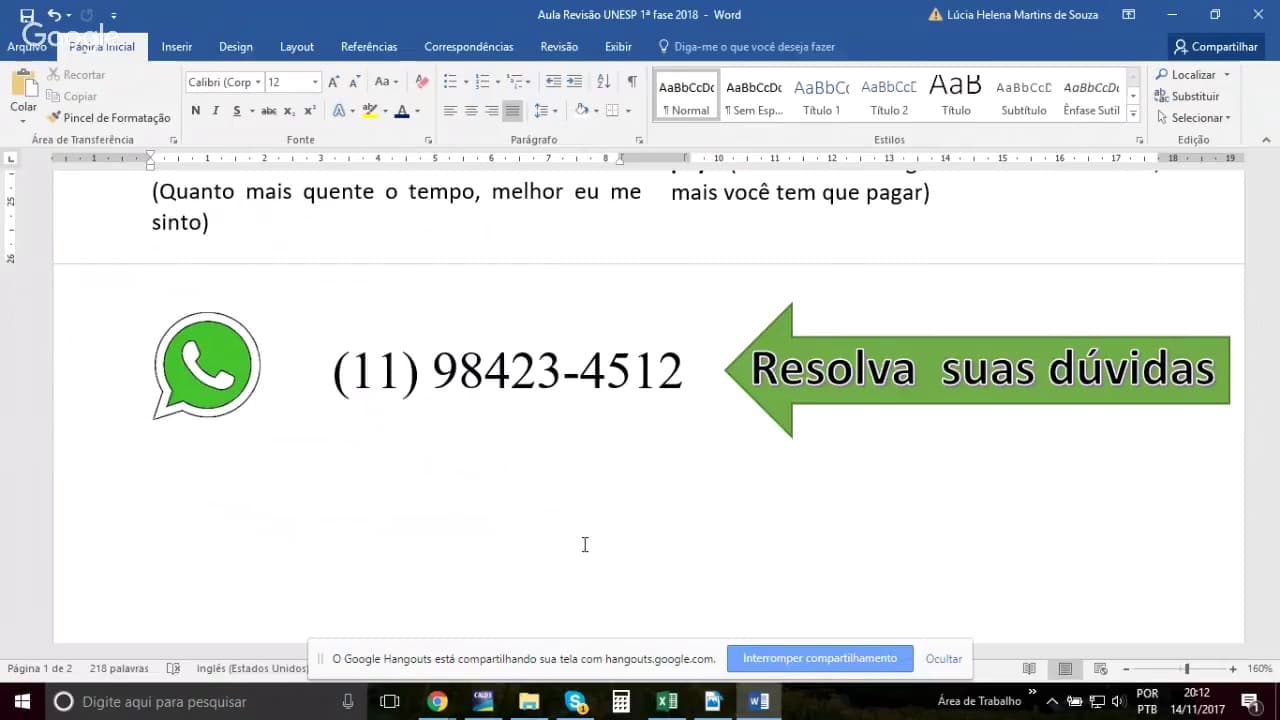
Task: Toggle italic formatting
Action: coord(216,111)
